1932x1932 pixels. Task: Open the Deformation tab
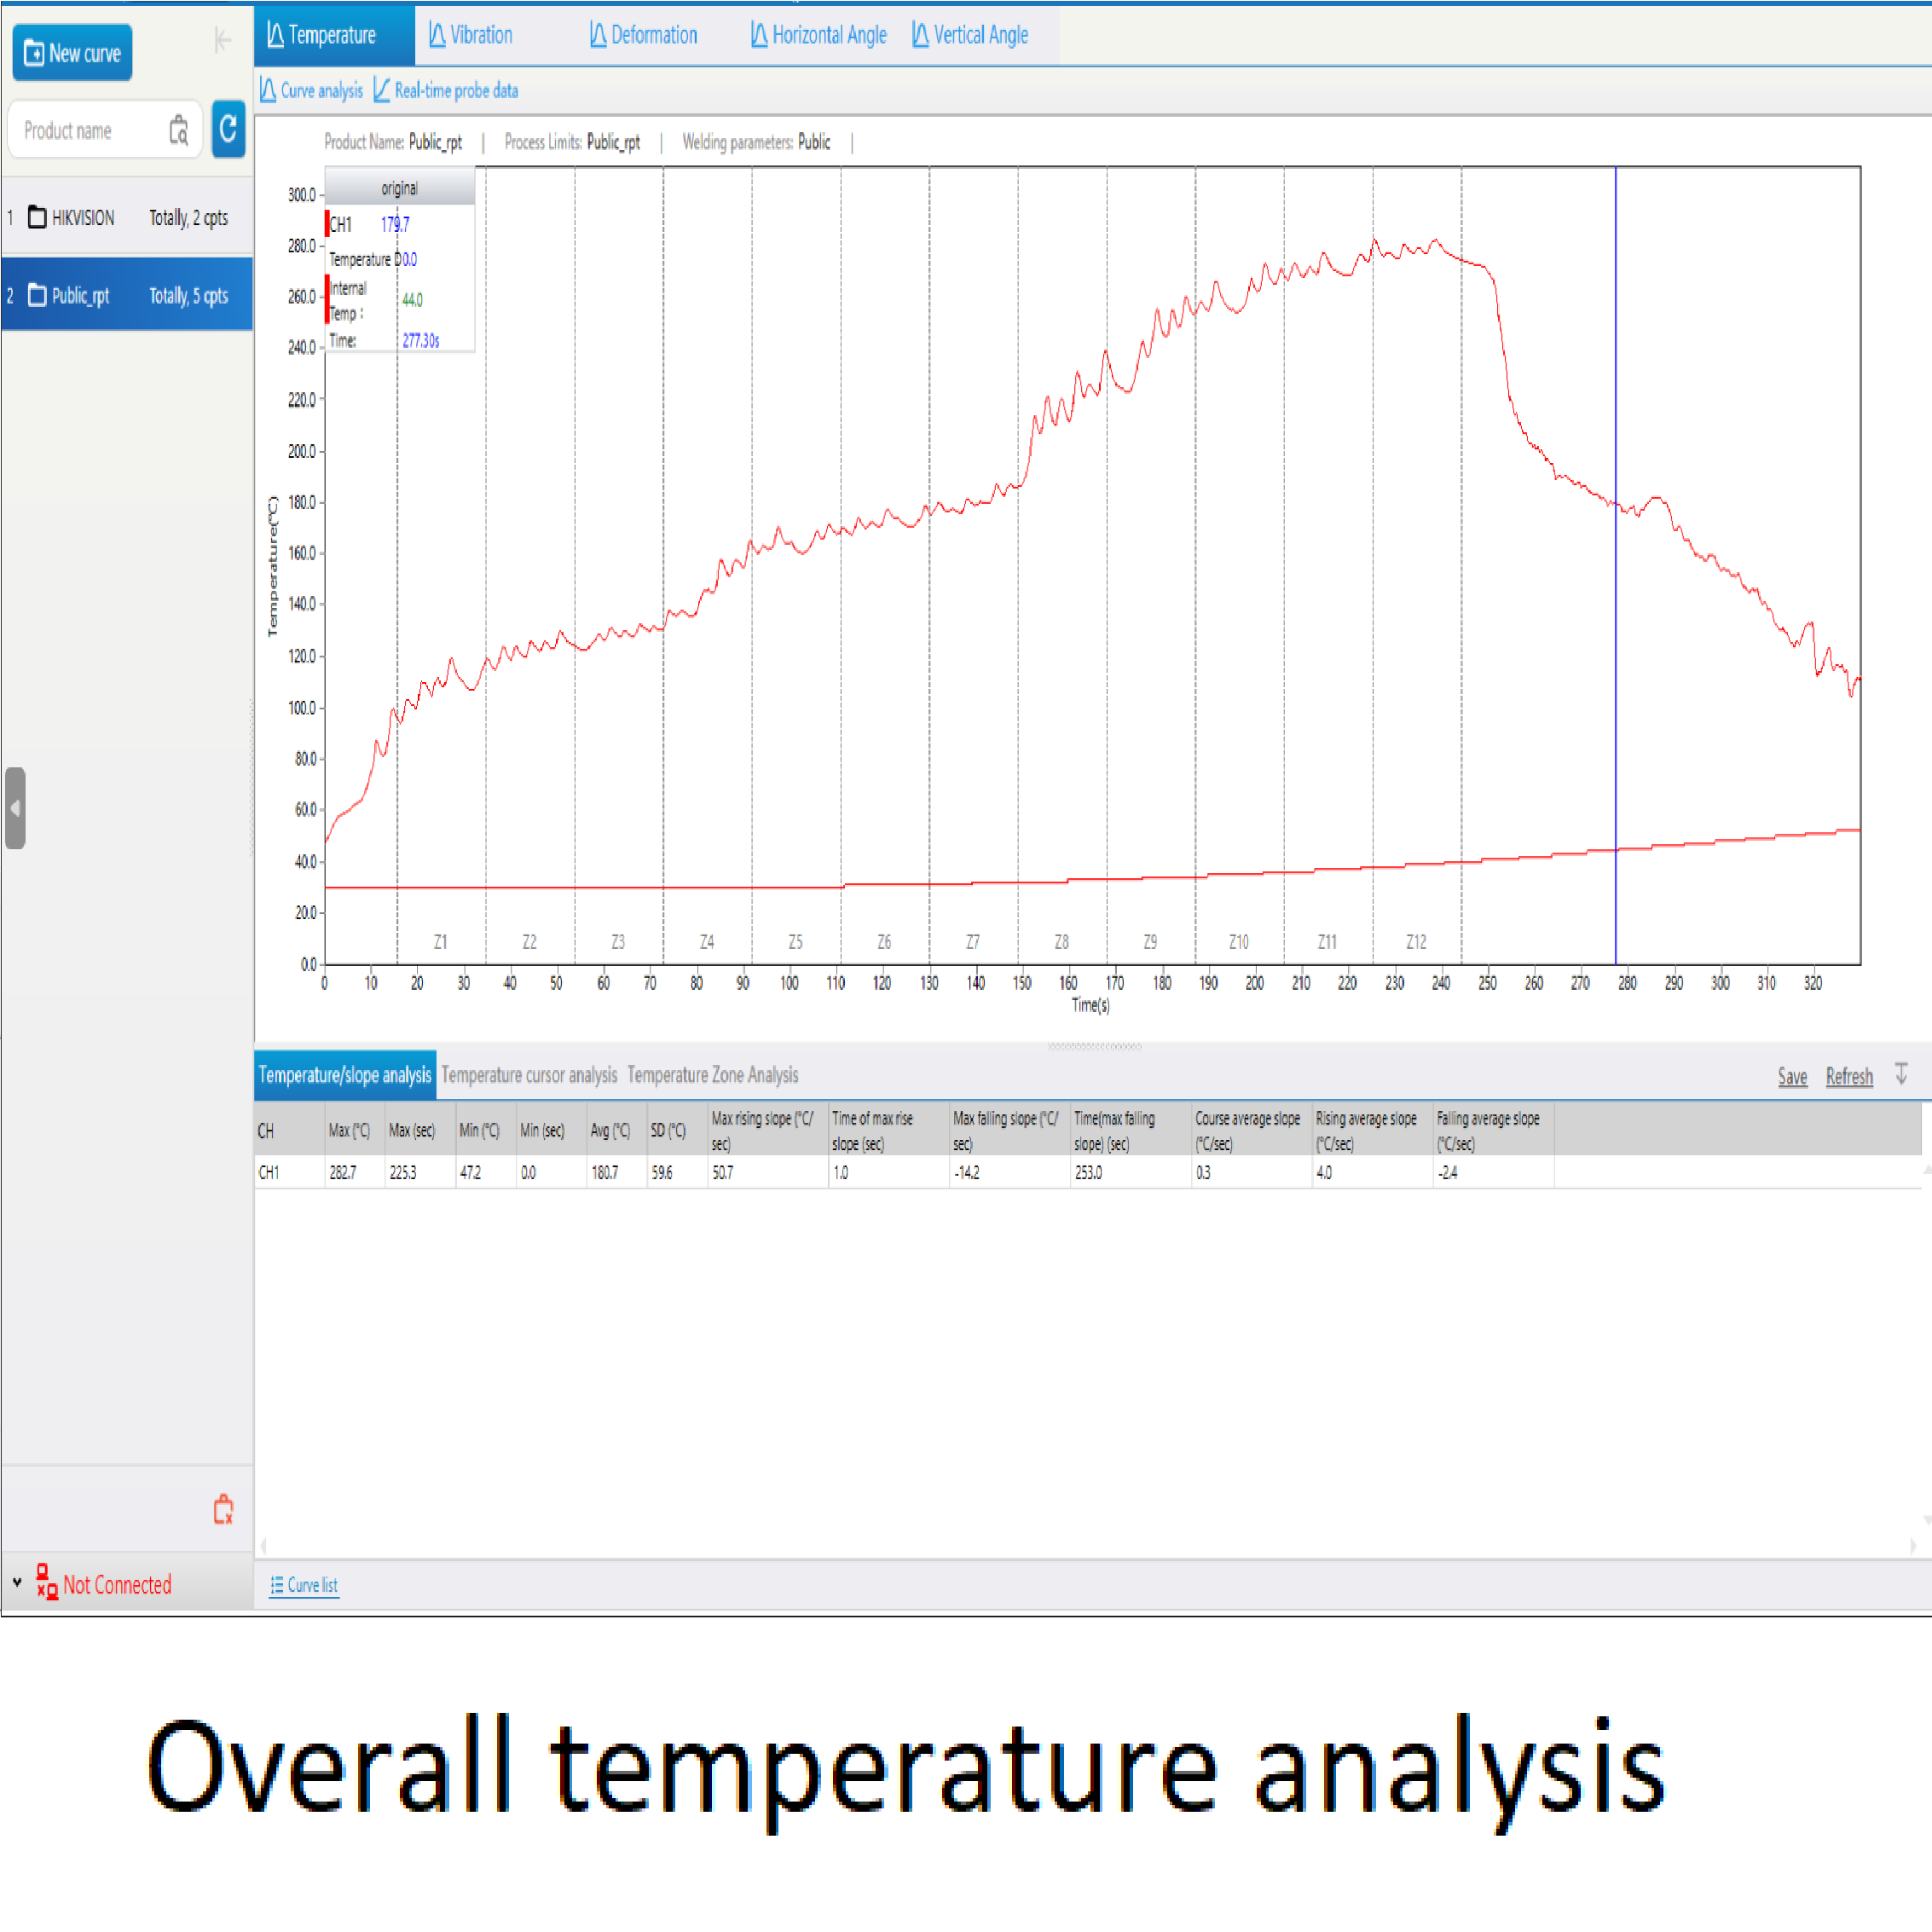(x=643, y=36)
